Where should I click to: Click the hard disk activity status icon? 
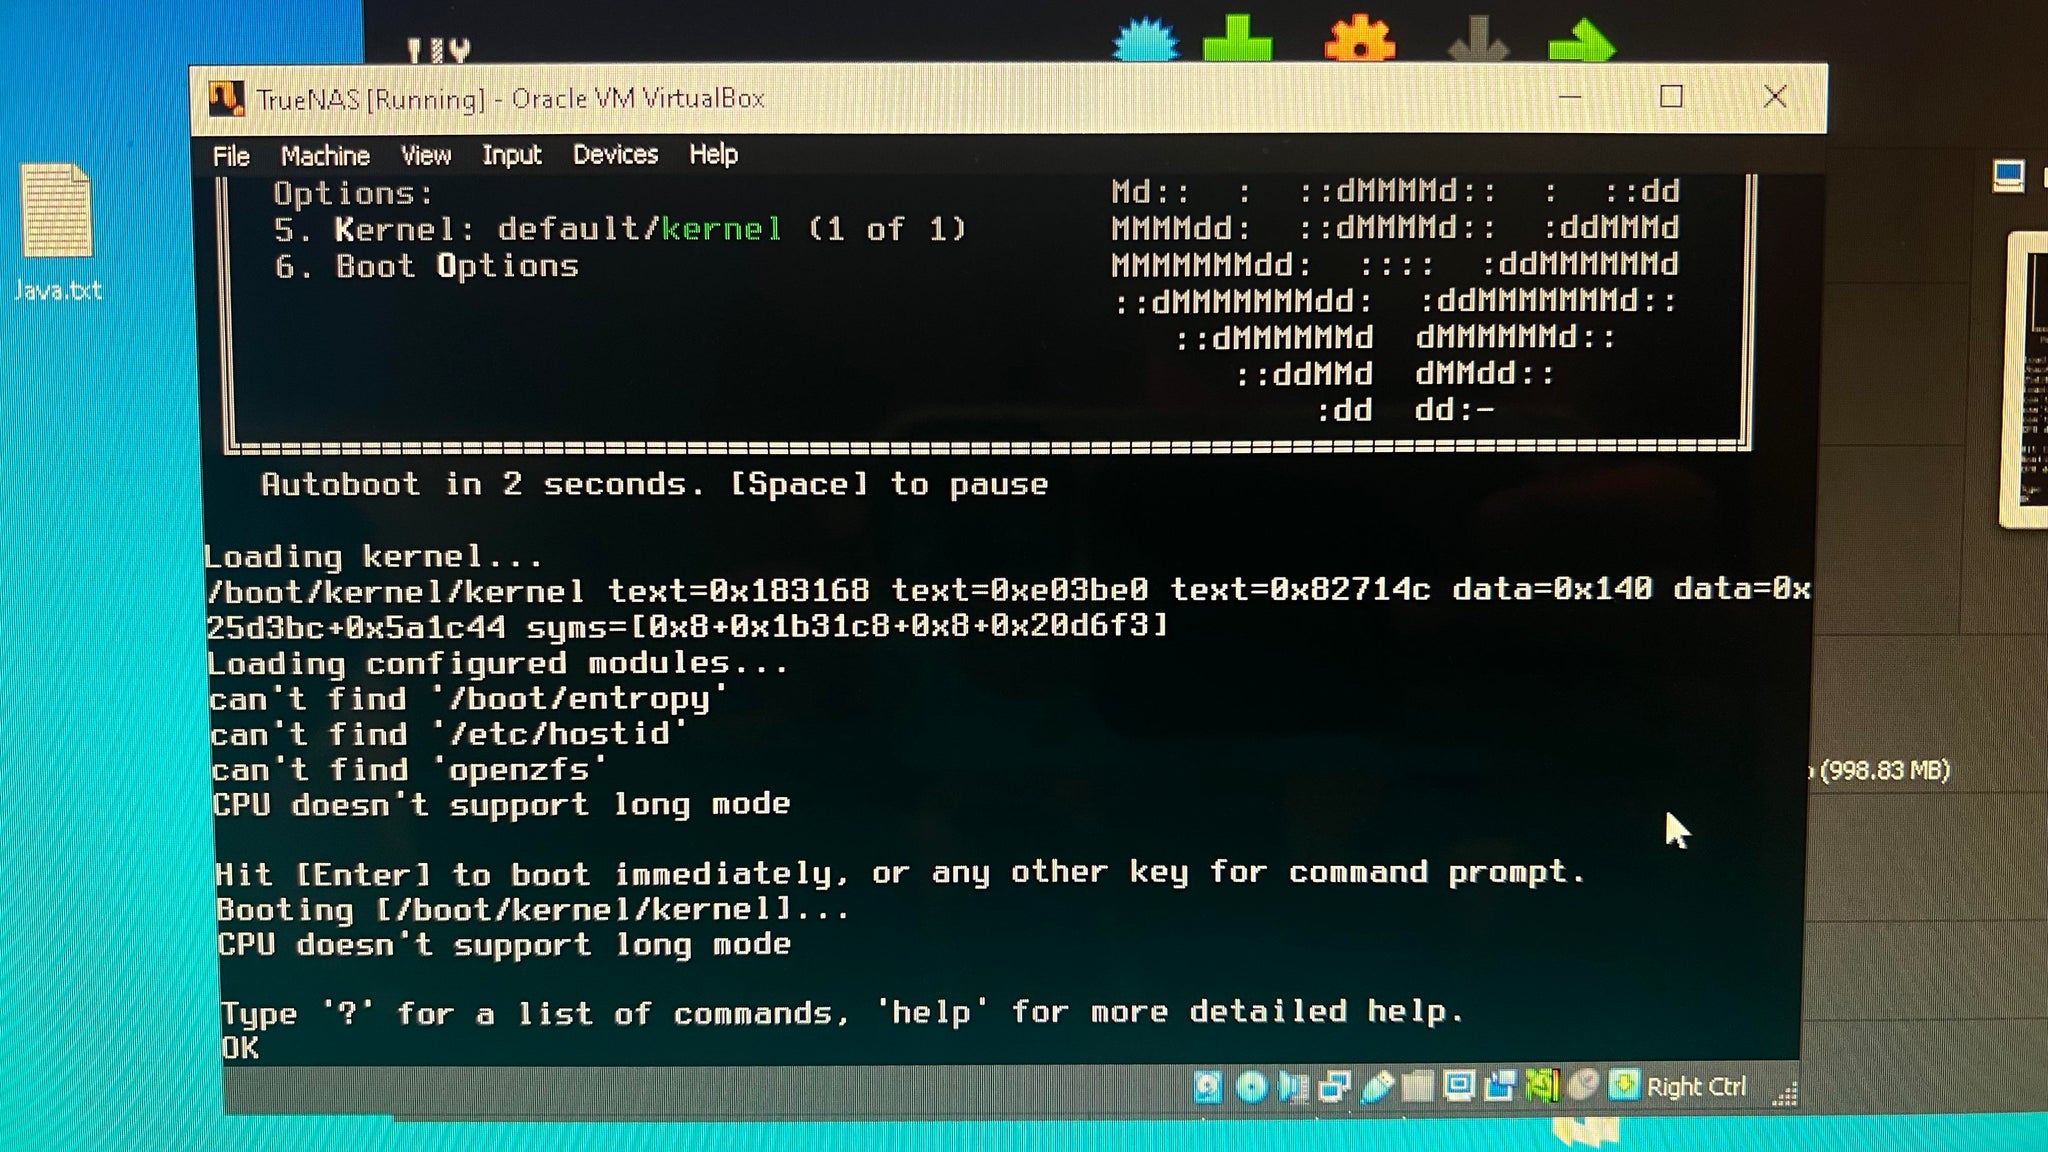(x=1208, y=1086)
